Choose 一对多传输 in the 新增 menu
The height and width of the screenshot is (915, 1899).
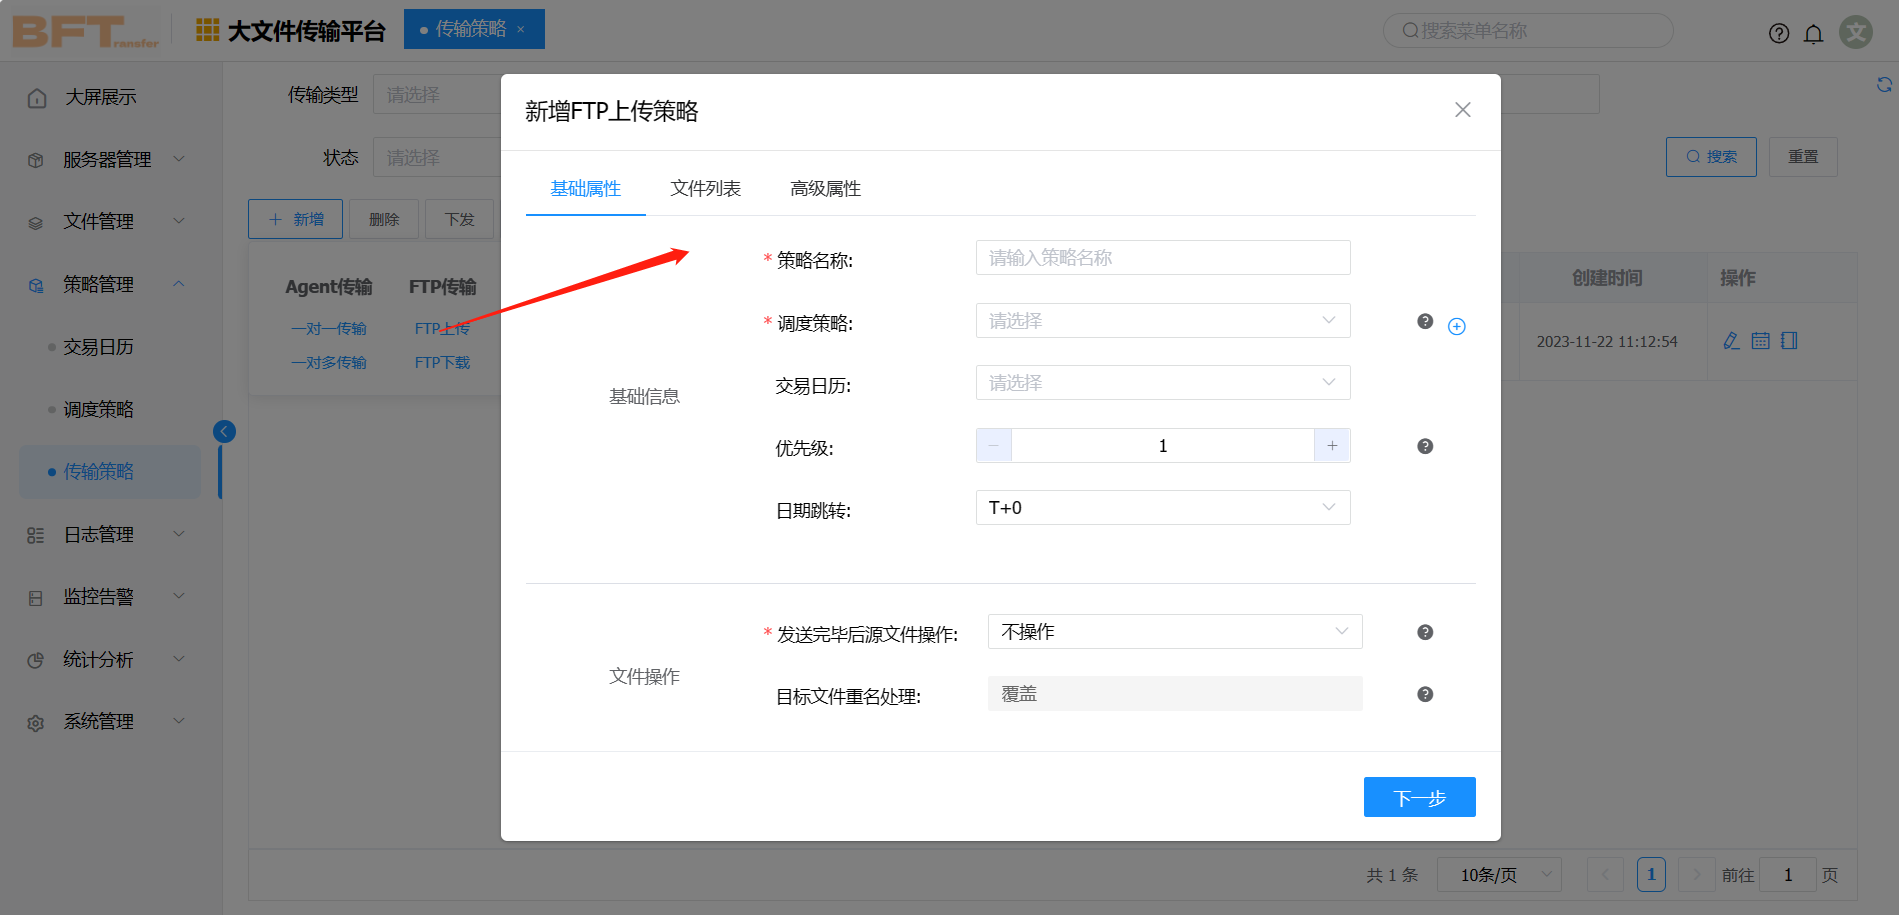tap(329, 363)
